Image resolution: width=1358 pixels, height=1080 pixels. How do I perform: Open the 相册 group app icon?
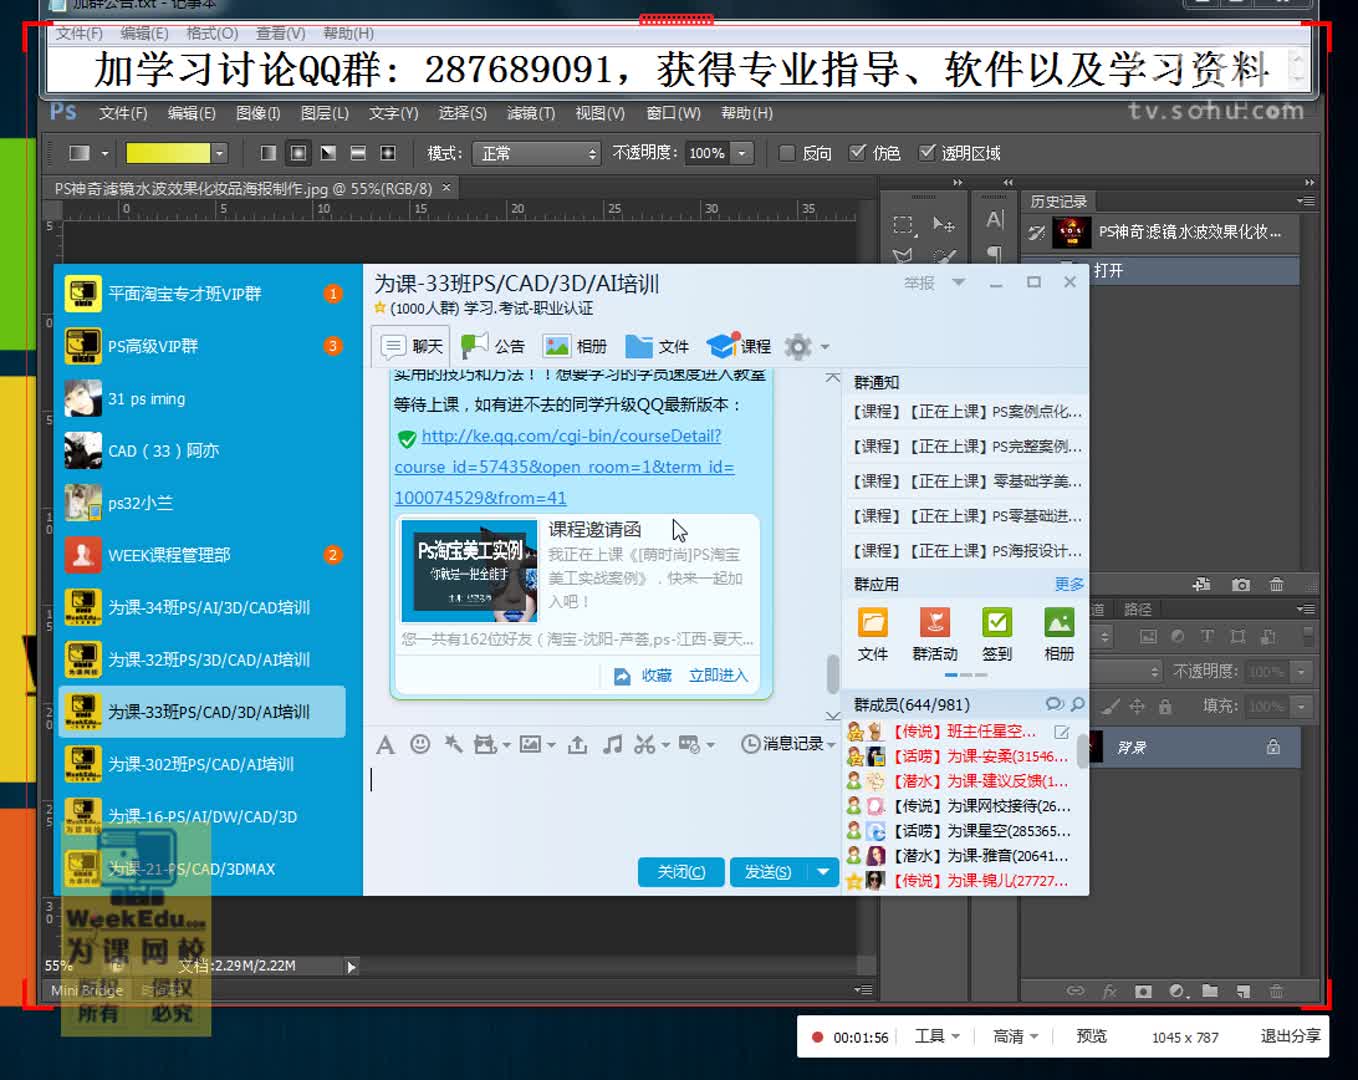click(1059, 623)
